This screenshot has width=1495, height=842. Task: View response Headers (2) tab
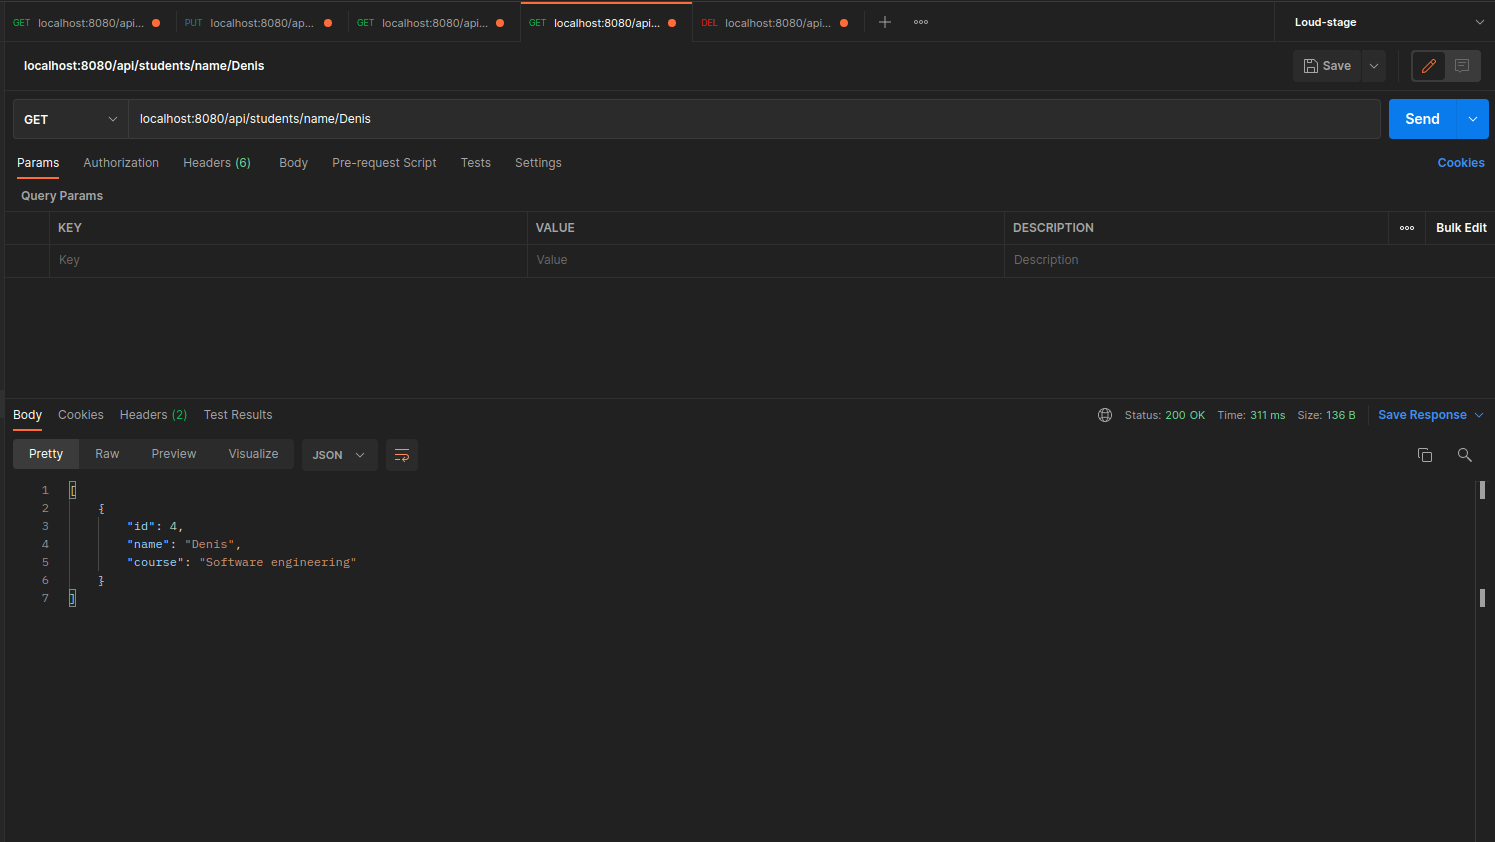(x=153, y=415)
